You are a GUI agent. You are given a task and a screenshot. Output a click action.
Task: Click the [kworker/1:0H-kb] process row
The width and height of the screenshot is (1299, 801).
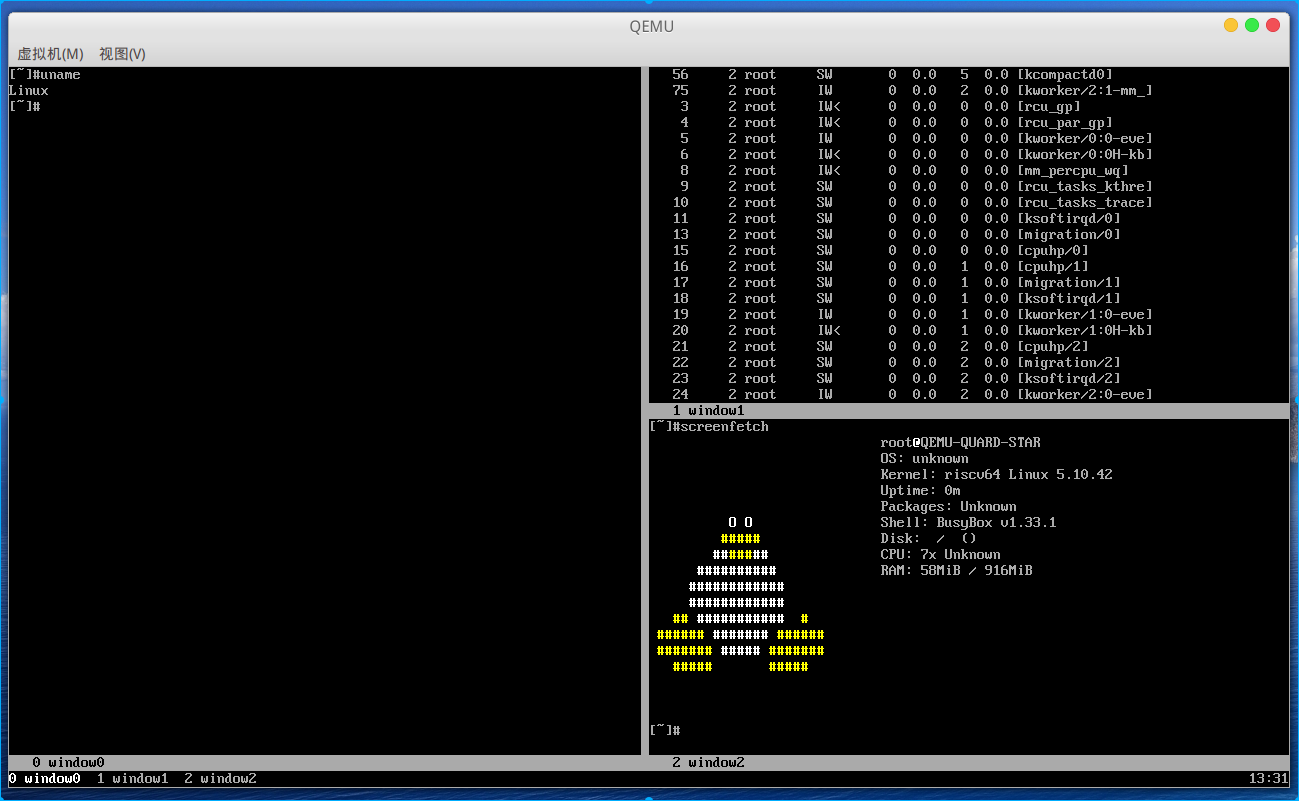pyautogui.click(x=912, y=331)
